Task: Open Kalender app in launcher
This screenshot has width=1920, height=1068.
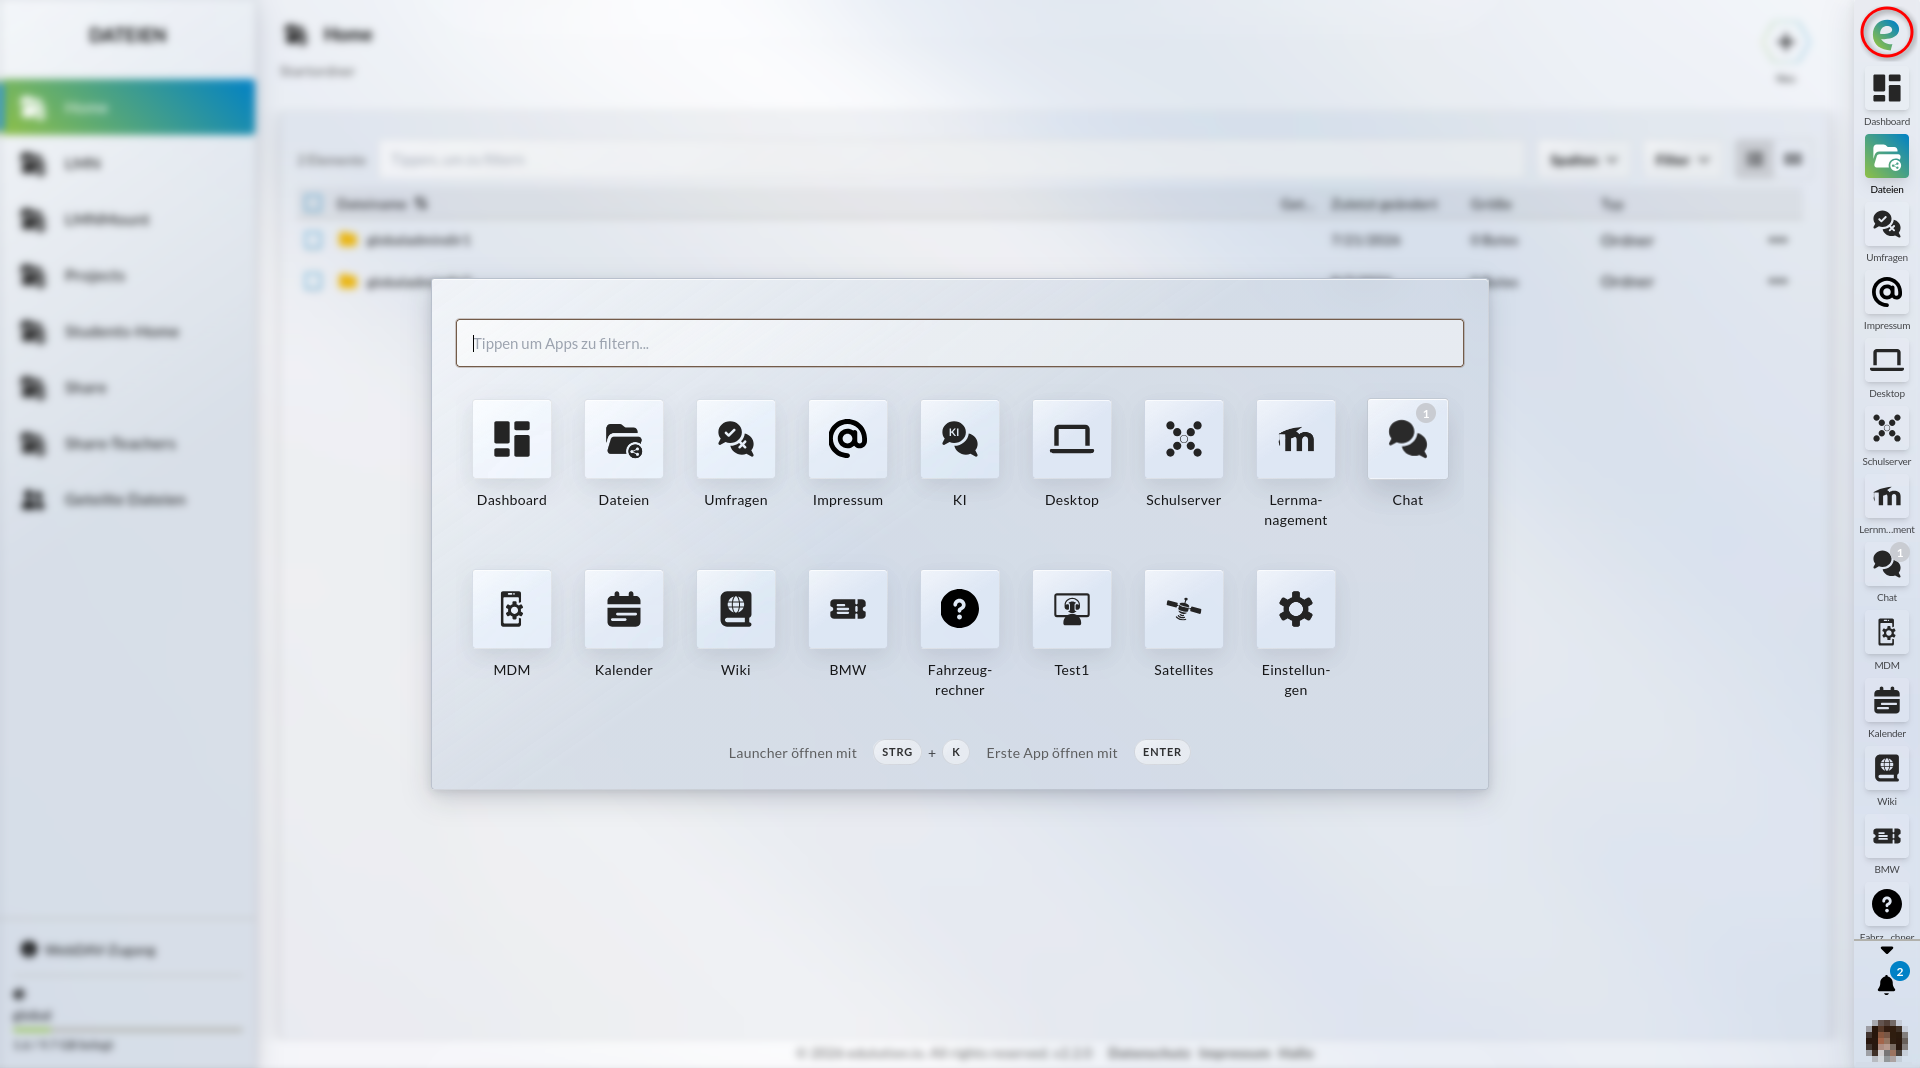Action: [623, 609]
